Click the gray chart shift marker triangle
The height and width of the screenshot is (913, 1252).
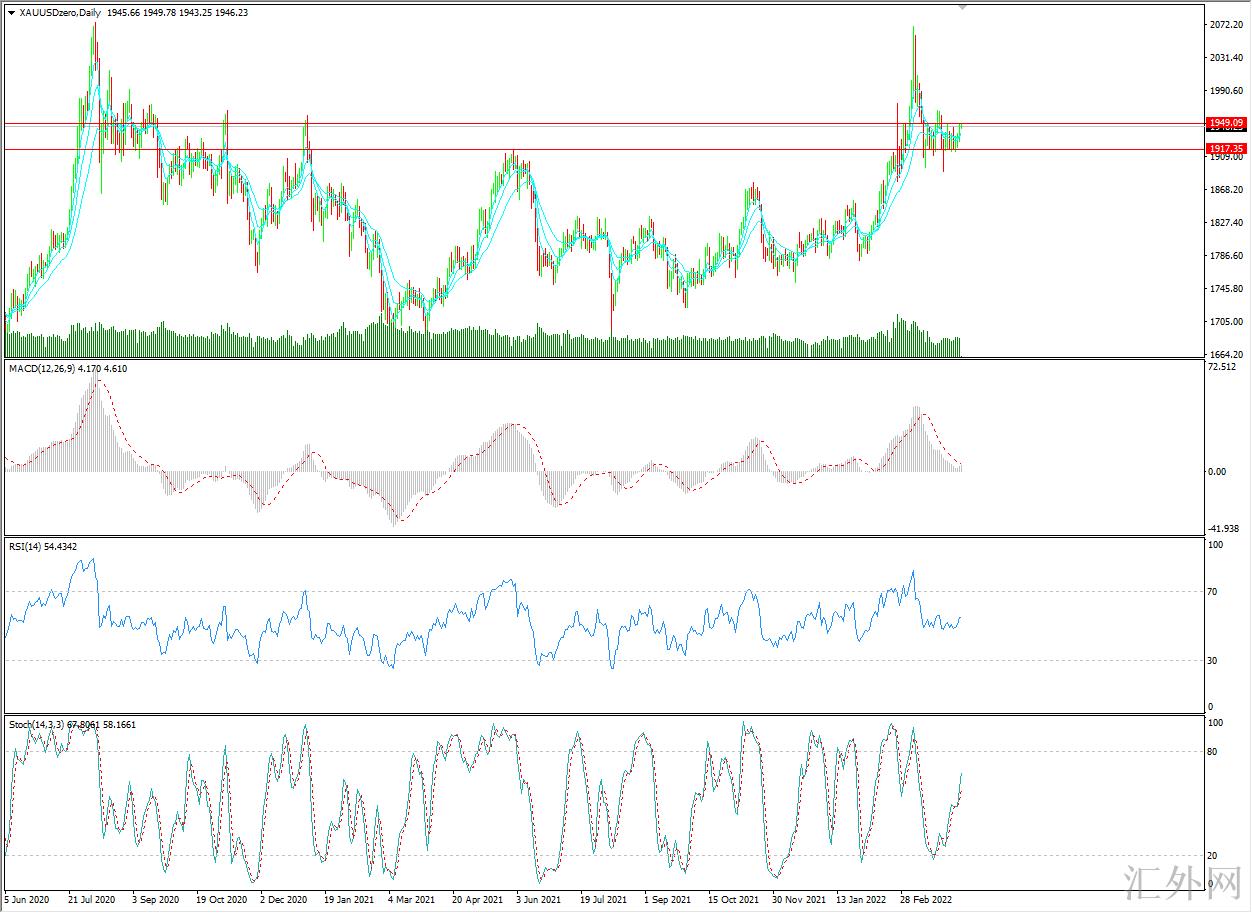point(963,7)
